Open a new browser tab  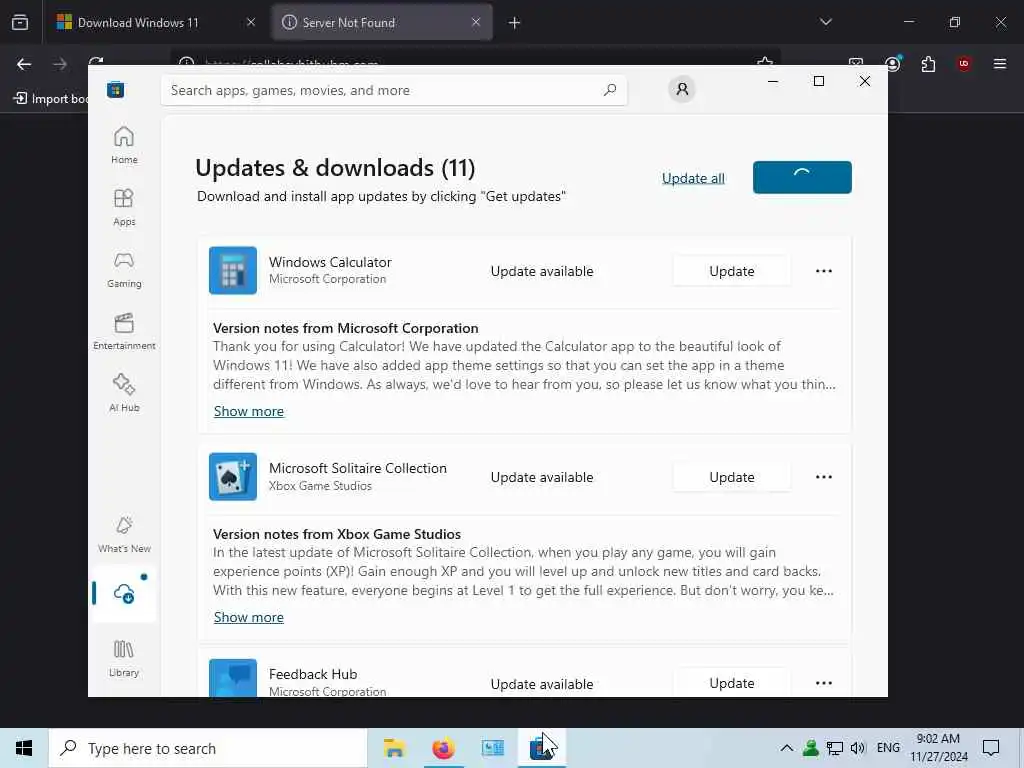point(515,23)
